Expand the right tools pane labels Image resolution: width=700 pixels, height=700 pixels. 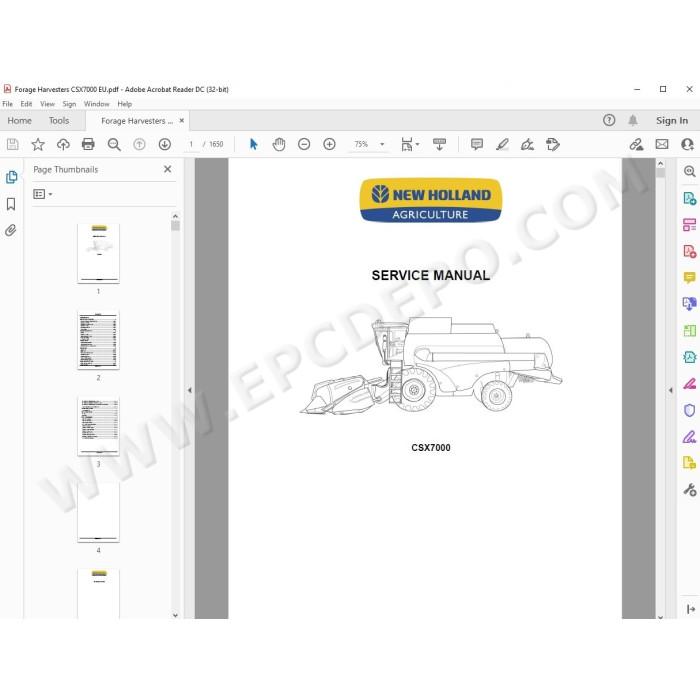pos(691,609)
